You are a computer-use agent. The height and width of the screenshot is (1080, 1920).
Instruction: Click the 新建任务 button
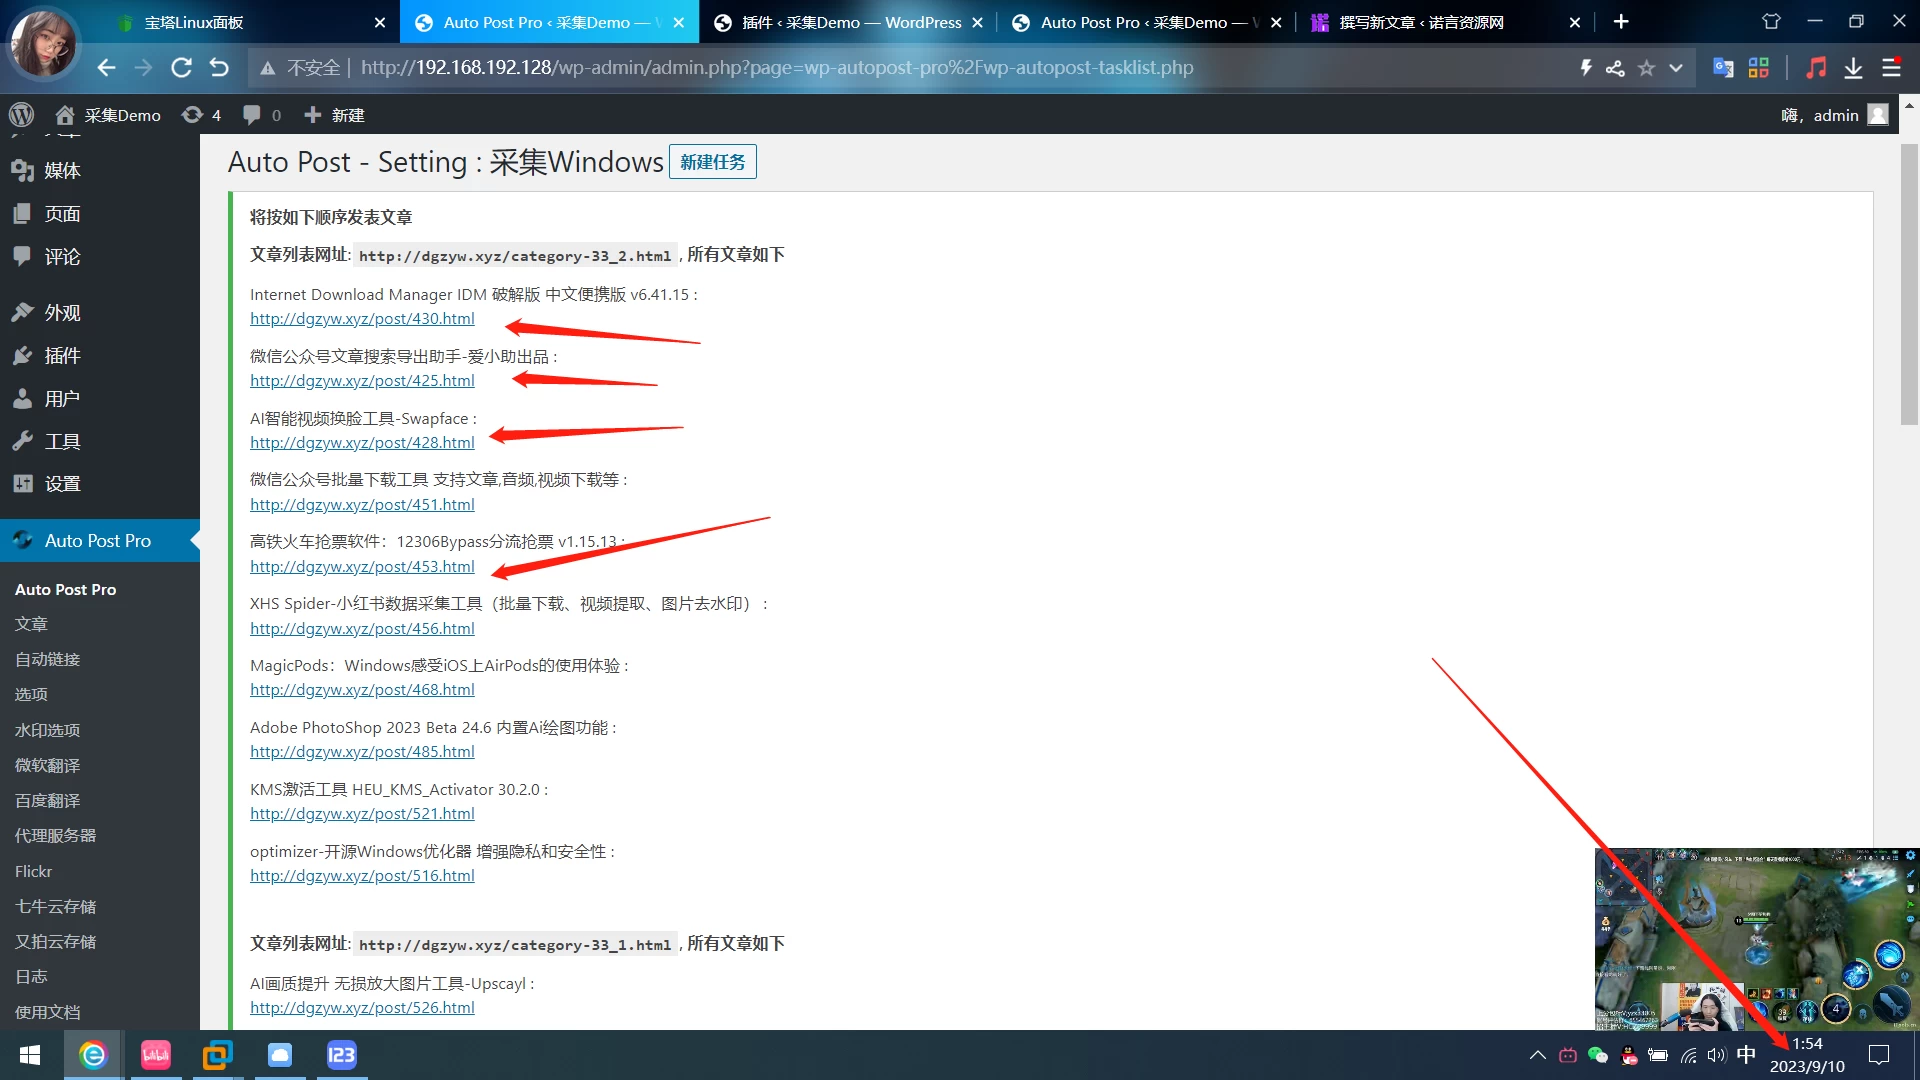tap(712, 162)
